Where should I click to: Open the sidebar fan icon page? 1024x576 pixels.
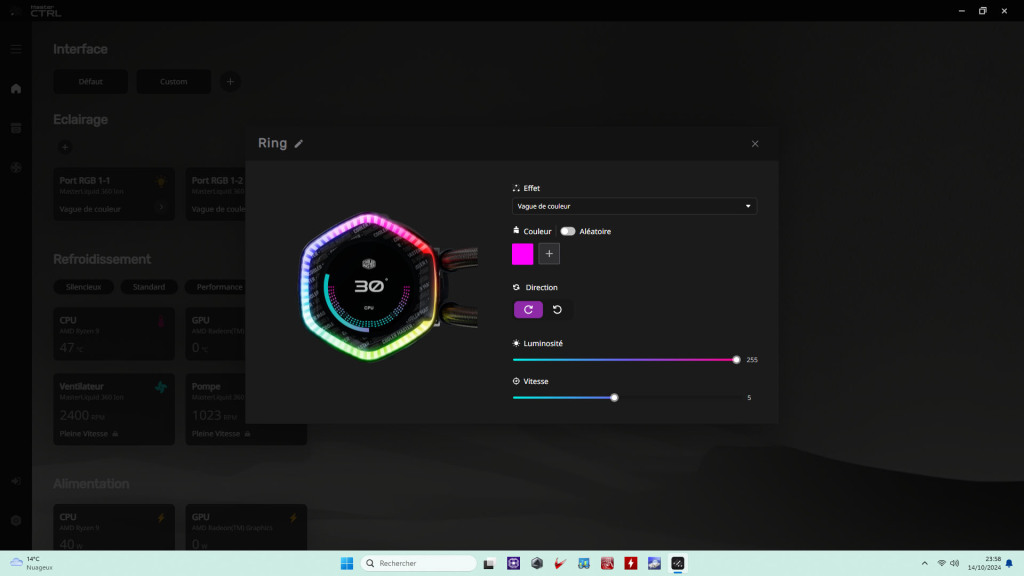pos(16,168)
